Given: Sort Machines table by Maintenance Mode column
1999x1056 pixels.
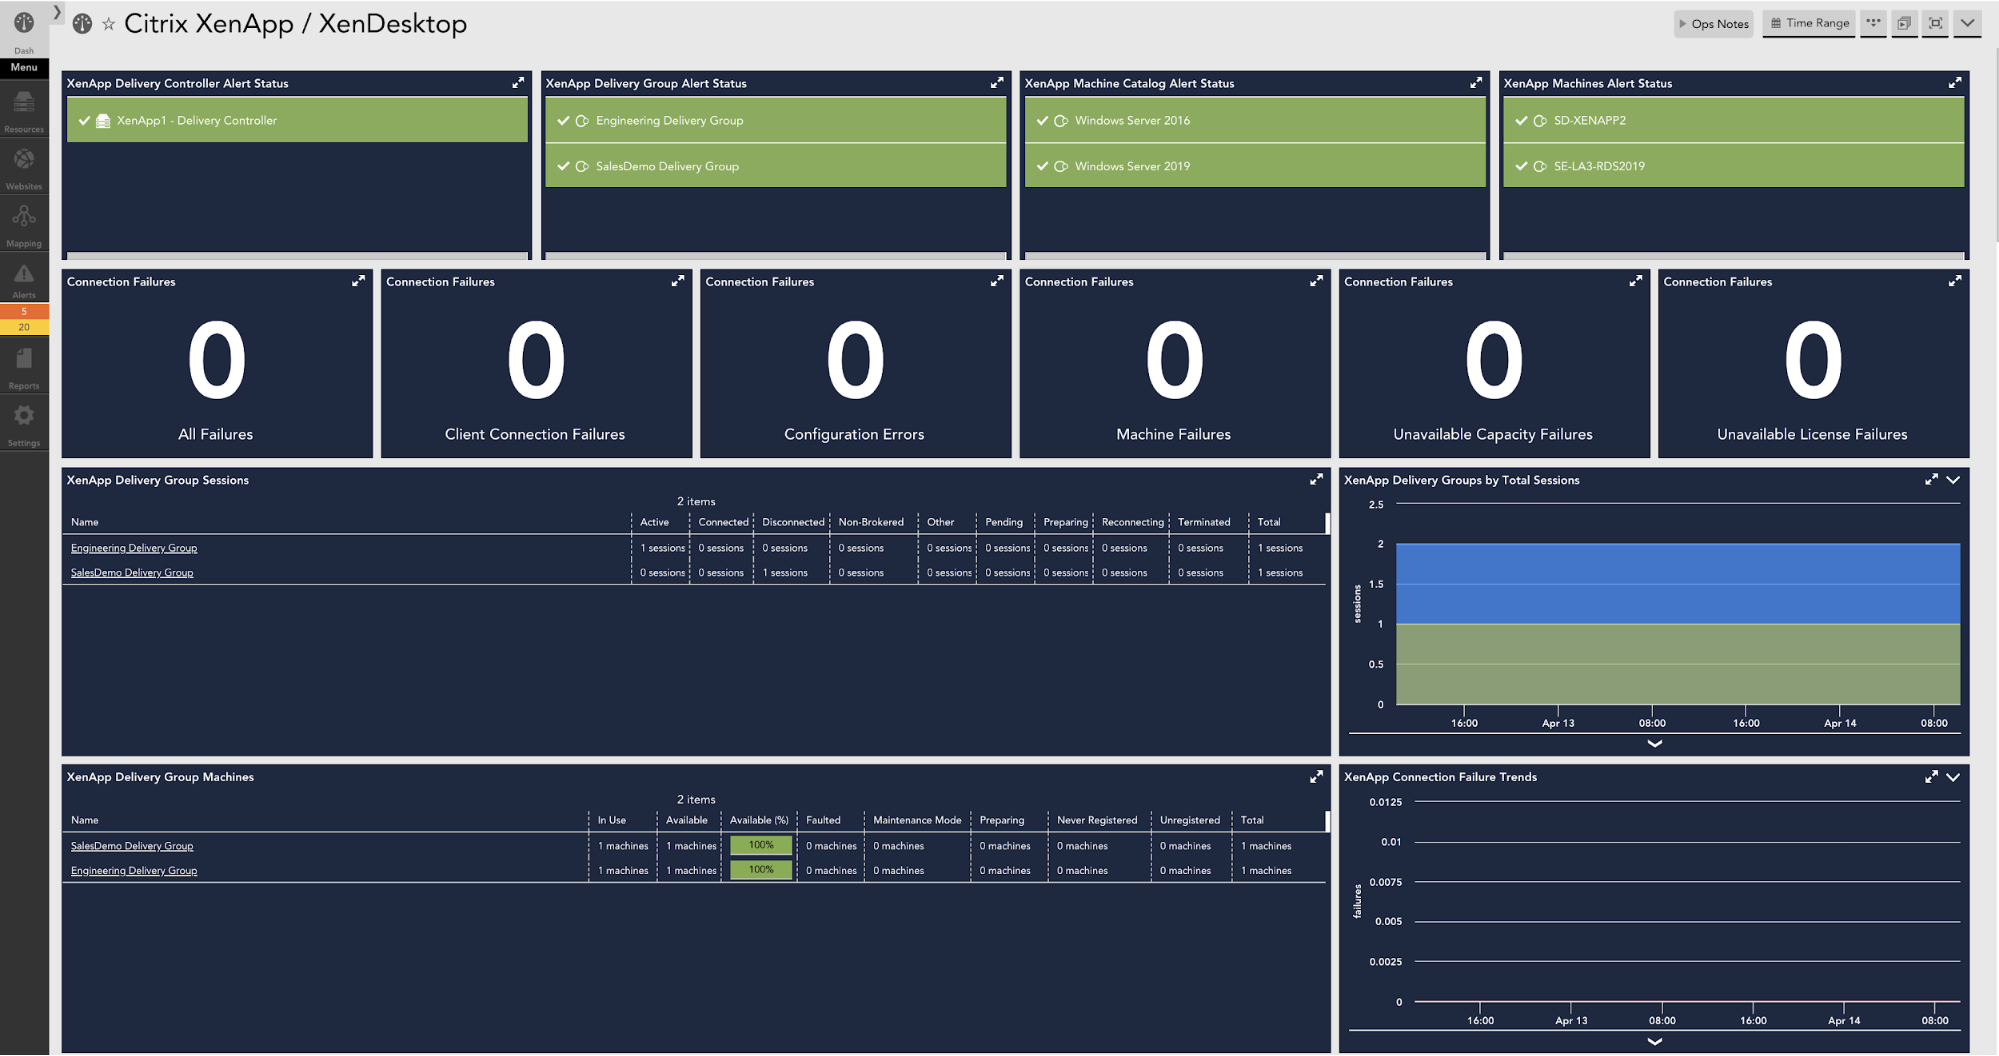Looking at the screenshot, I should coord(917,820).
